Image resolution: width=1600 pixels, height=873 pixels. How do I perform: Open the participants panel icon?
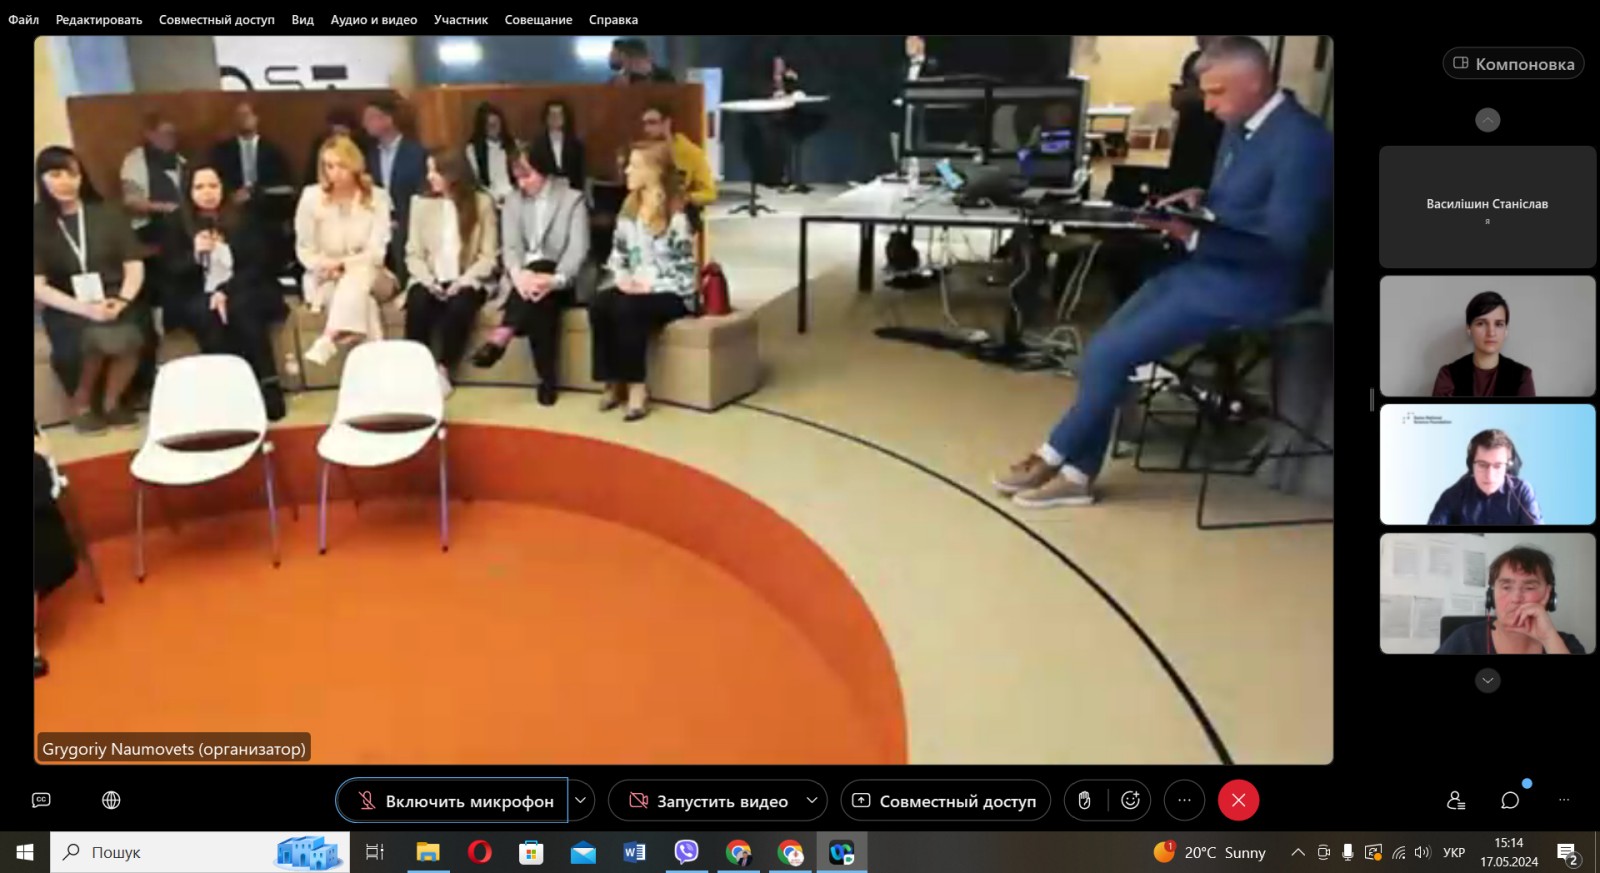(1456, 800)
